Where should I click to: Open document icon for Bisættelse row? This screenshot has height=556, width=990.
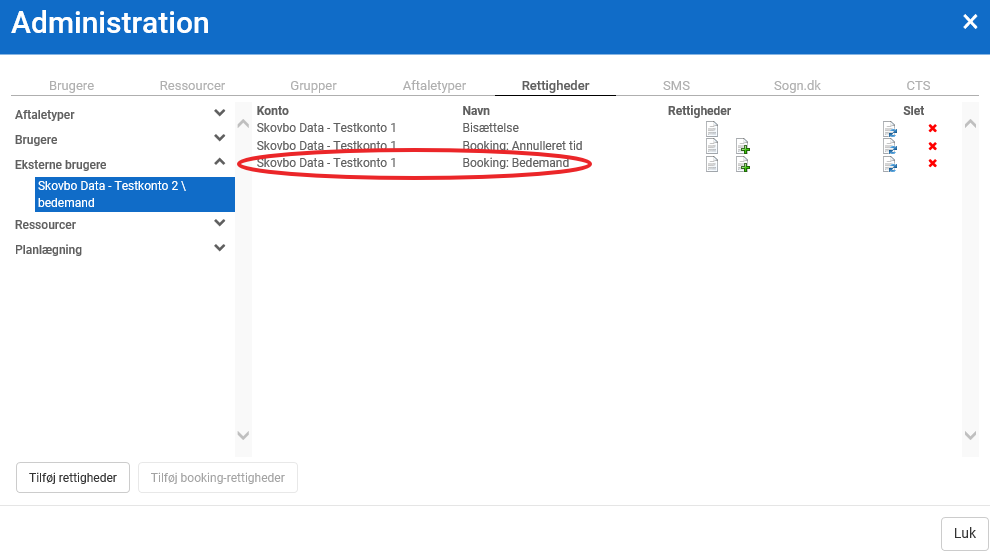click(712, 129)
